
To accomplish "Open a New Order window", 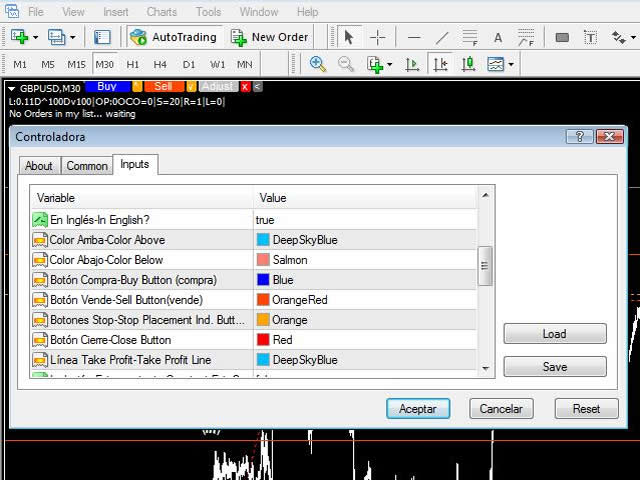I will click(269, 37).
